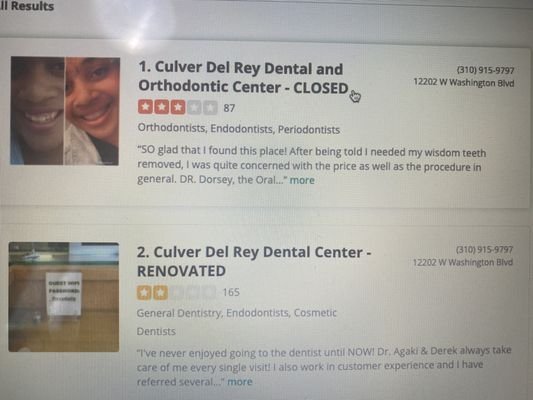
Task: Click first result phone number (310) 915-9797
Action: (x=485, y=70)
